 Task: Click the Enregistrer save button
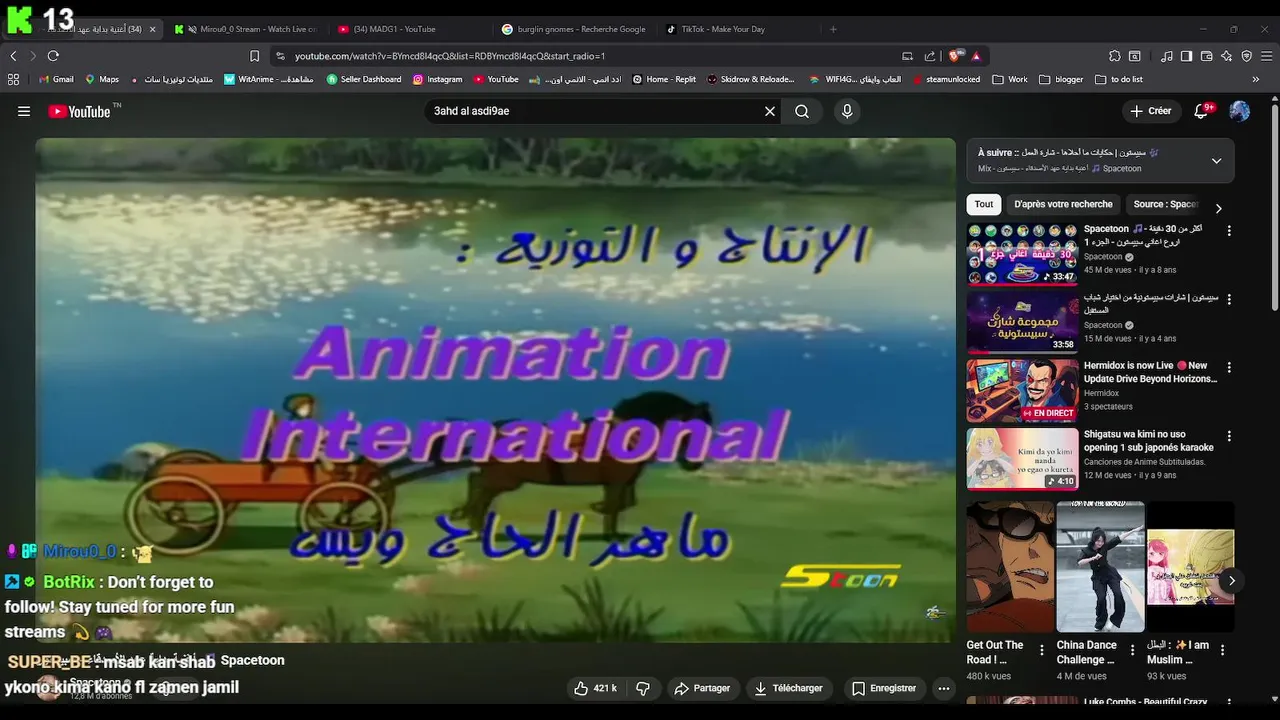pyautogui.click(x=884, y=688)
